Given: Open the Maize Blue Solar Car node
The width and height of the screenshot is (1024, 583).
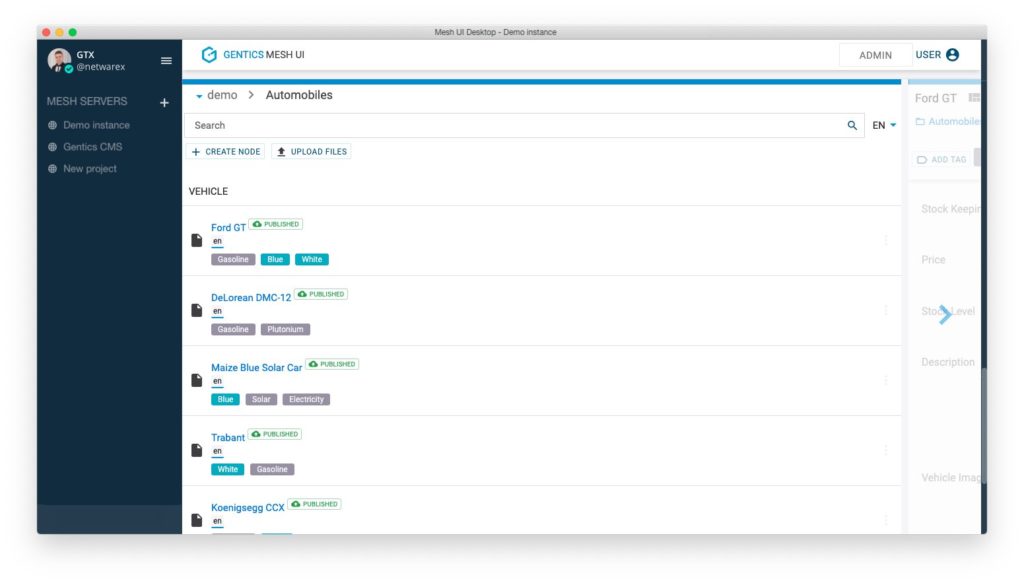Looking at the screenshot, I should (x=256, y=368).
